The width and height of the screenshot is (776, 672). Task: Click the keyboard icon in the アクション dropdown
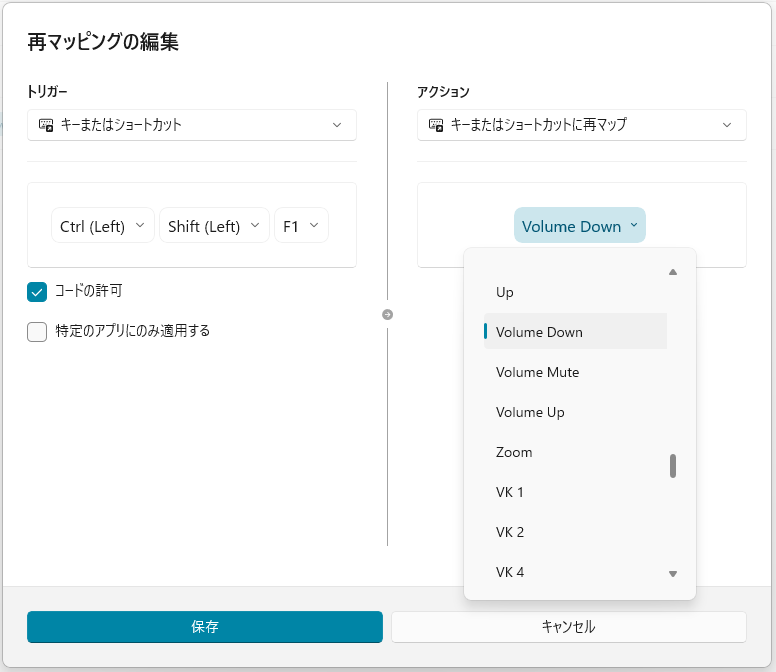pyautogui.click(x=436, y=125)
